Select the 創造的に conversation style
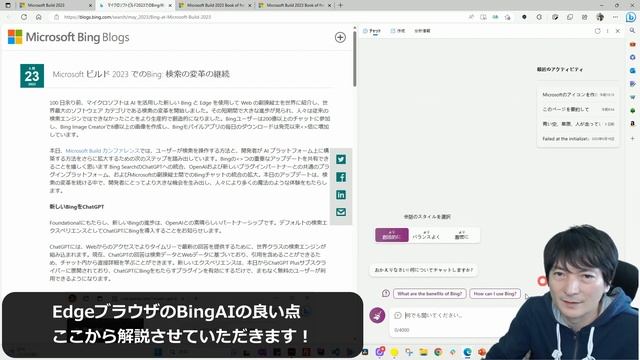Screen dimensions: 640x360 click(x=391, y=235)
